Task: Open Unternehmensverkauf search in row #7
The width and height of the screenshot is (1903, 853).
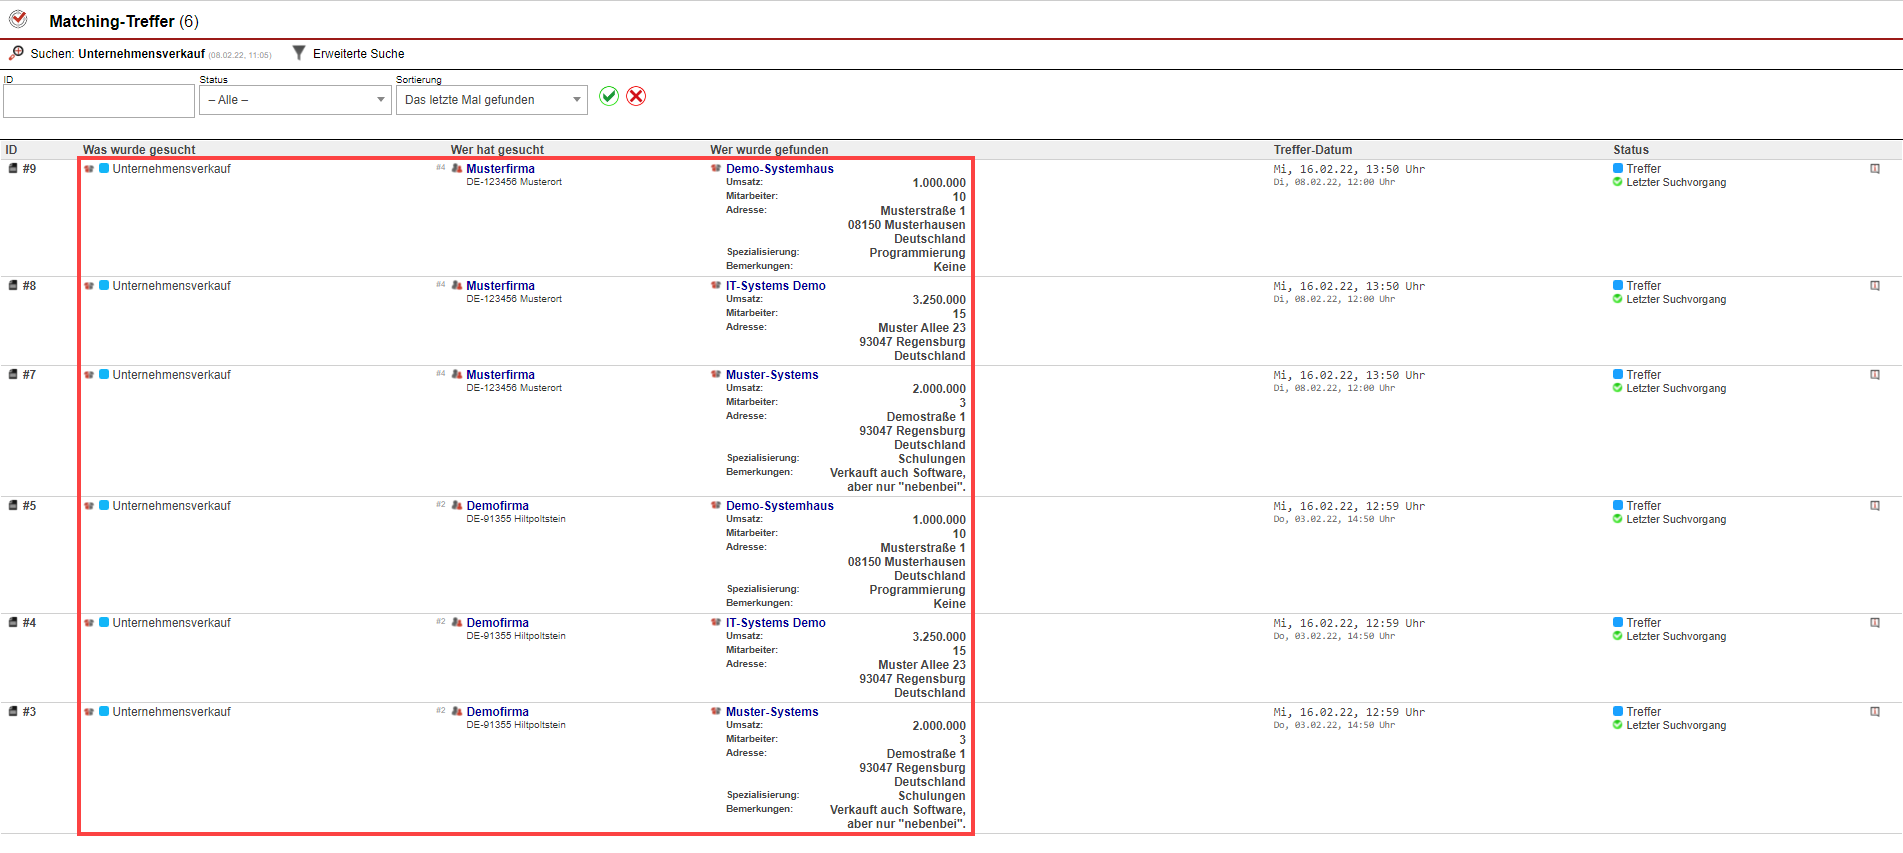Action: coord(171,375)
